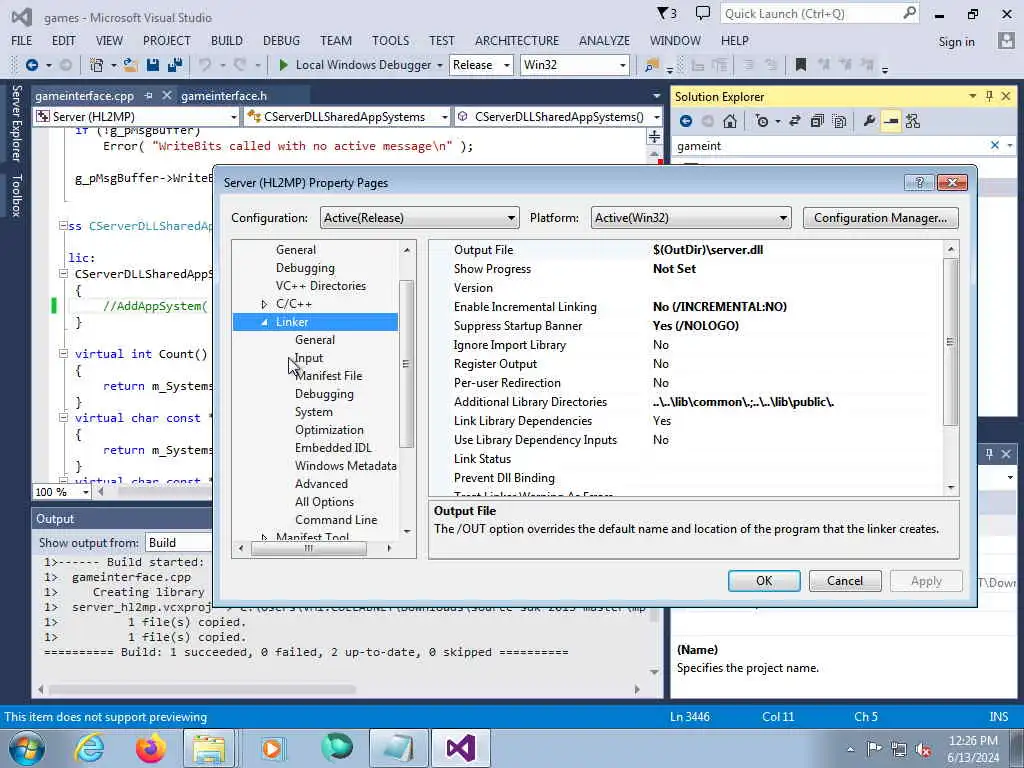Click the Sign in link
This screenshot has width=1024, height=768.
pos(956,41)
